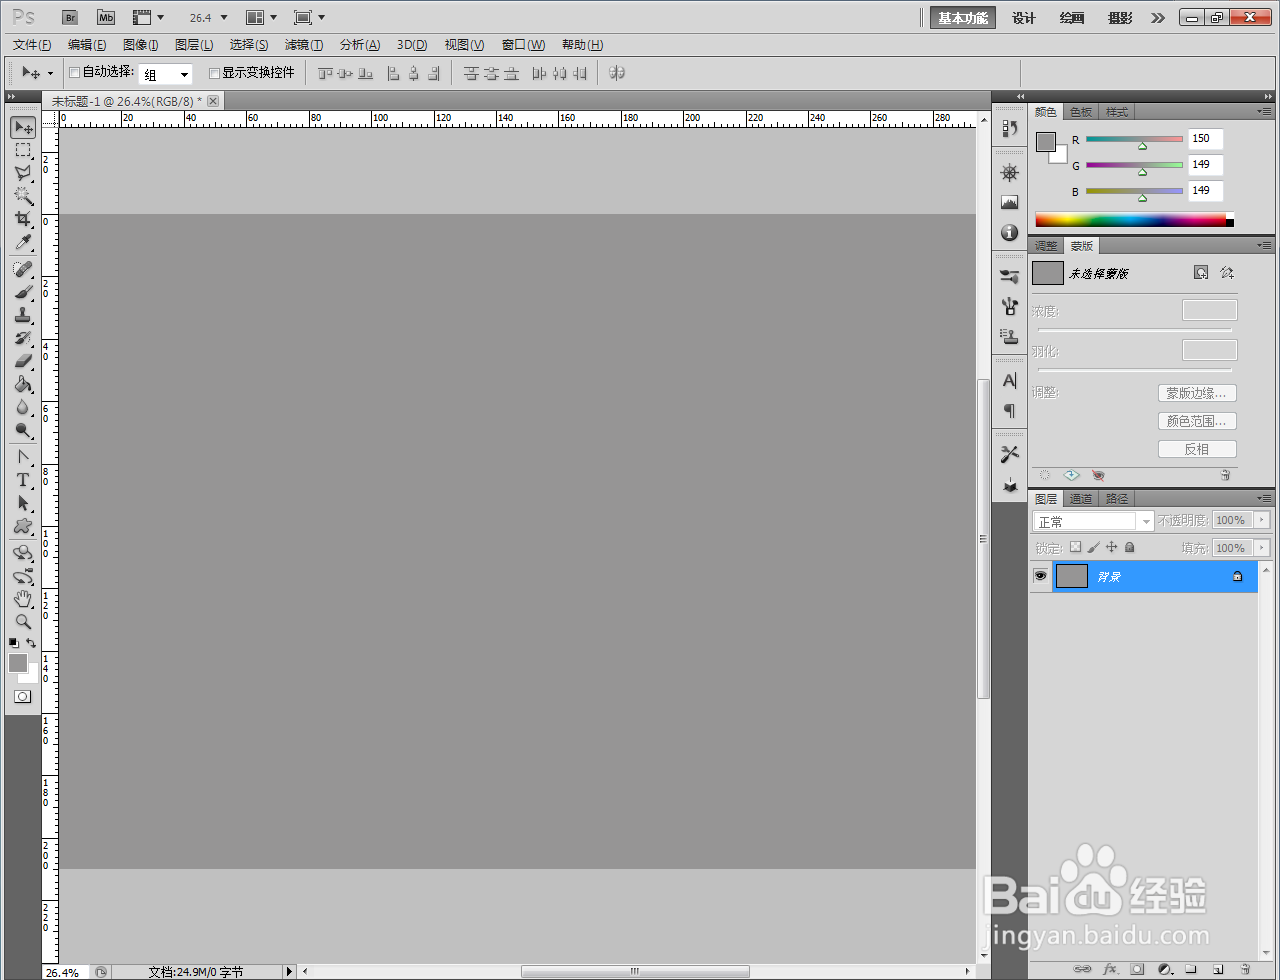Toggle lock image pixels brush icon
The height and width of the screenshot is (980, 1280).
(1093, 548)
